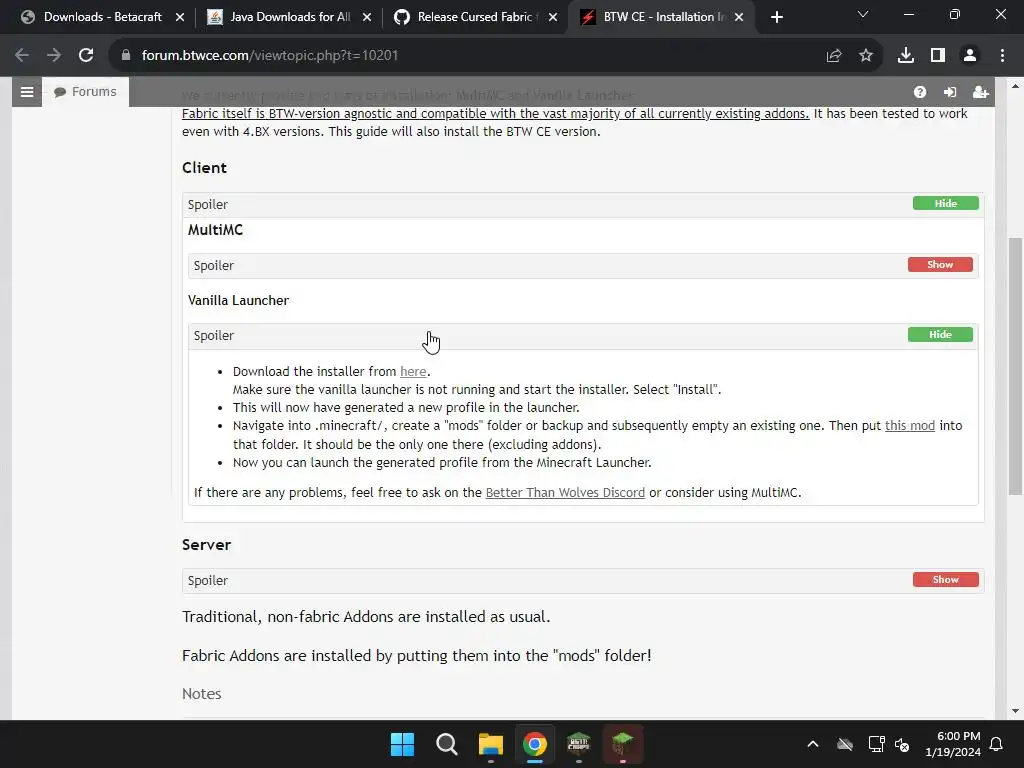This screenshot has height=768, width=1024.
Task: Open the clock showing 6:00 PM
Action: click(x=953, y=744)
